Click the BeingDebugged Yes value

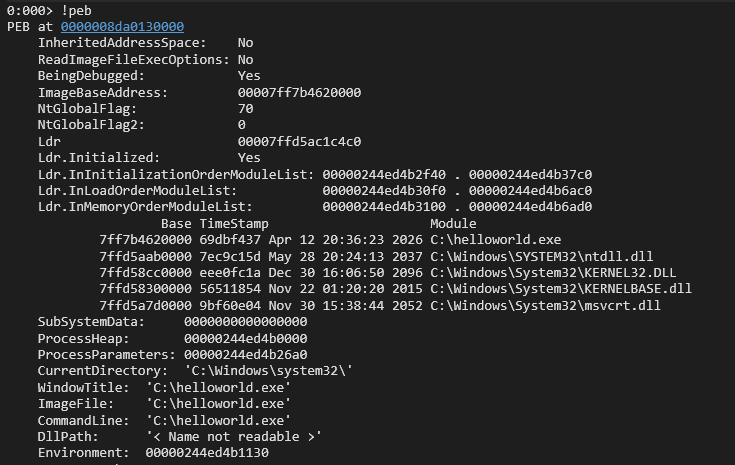click(249, 76)
